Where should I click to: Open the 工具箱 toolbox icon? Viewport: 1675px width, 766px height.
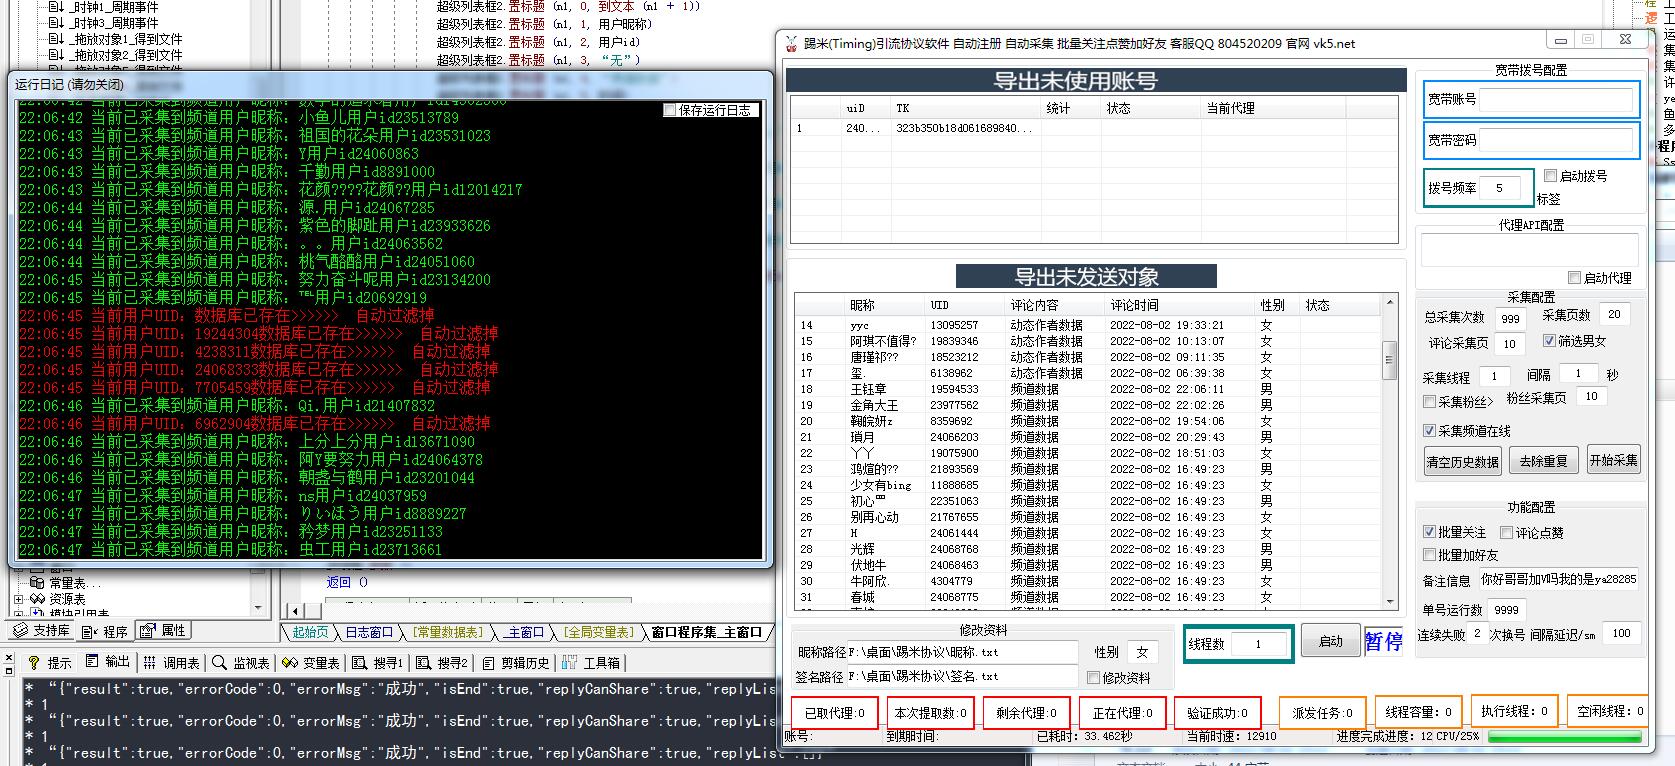[570, 663]
